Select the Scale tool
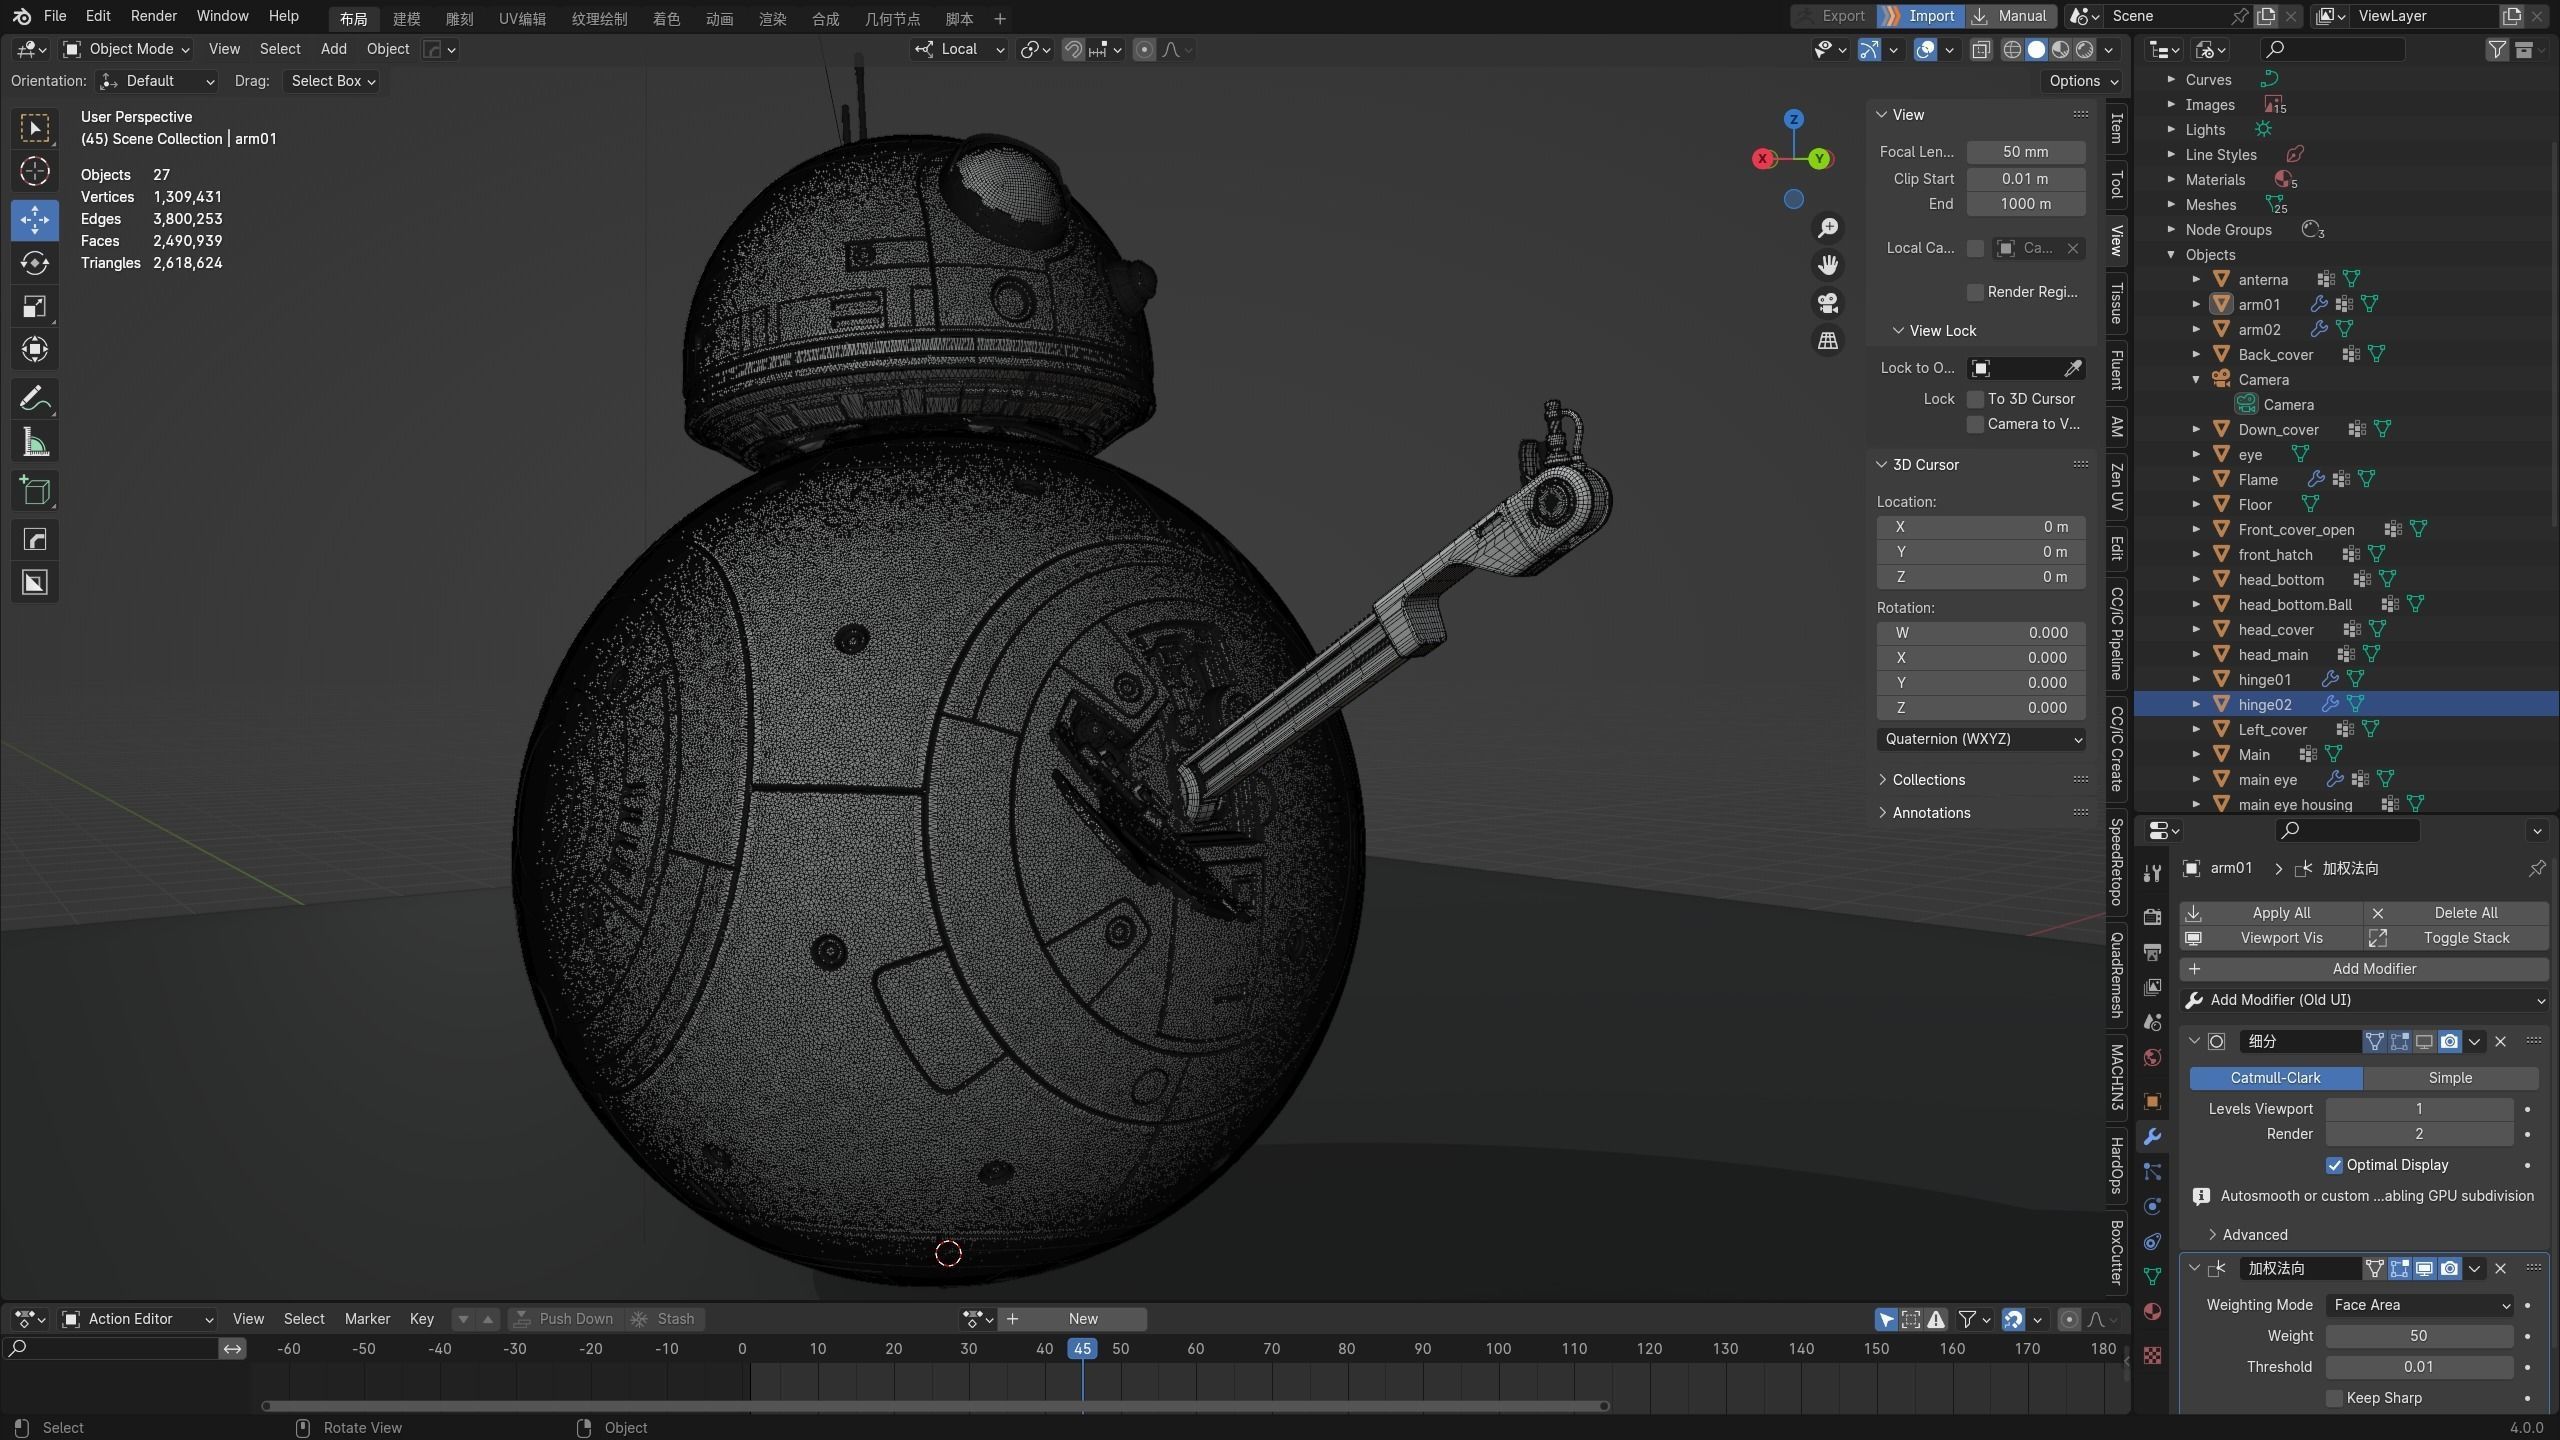This screenshot has width=2560, height=1440. 35,306
